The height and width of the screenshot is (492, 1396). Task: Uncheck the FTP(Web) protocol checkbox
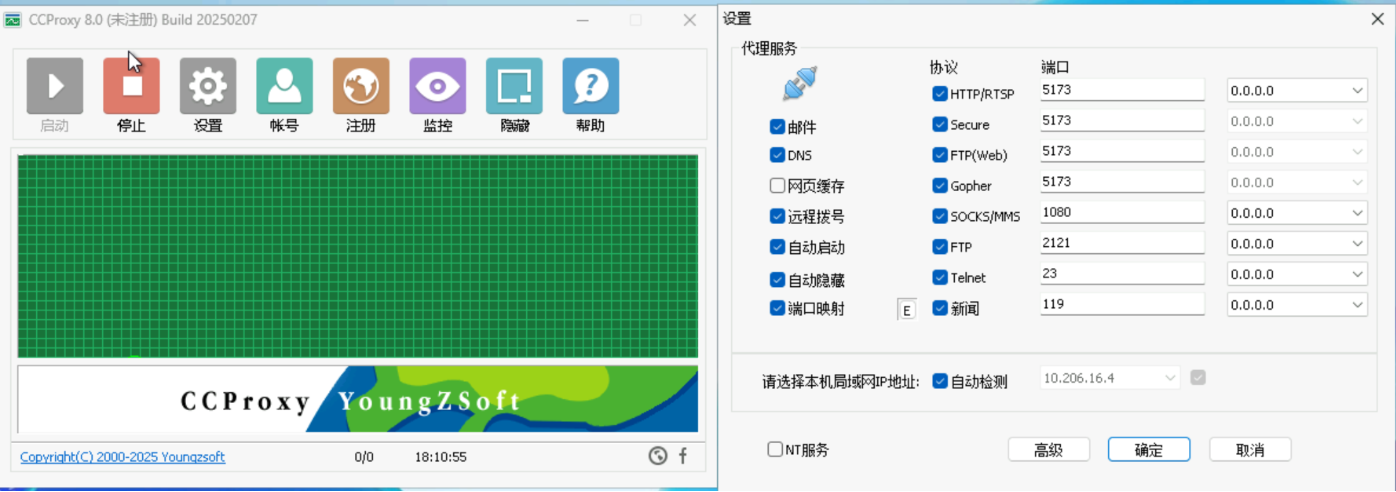pyautogui.click(x=940, y=155)
